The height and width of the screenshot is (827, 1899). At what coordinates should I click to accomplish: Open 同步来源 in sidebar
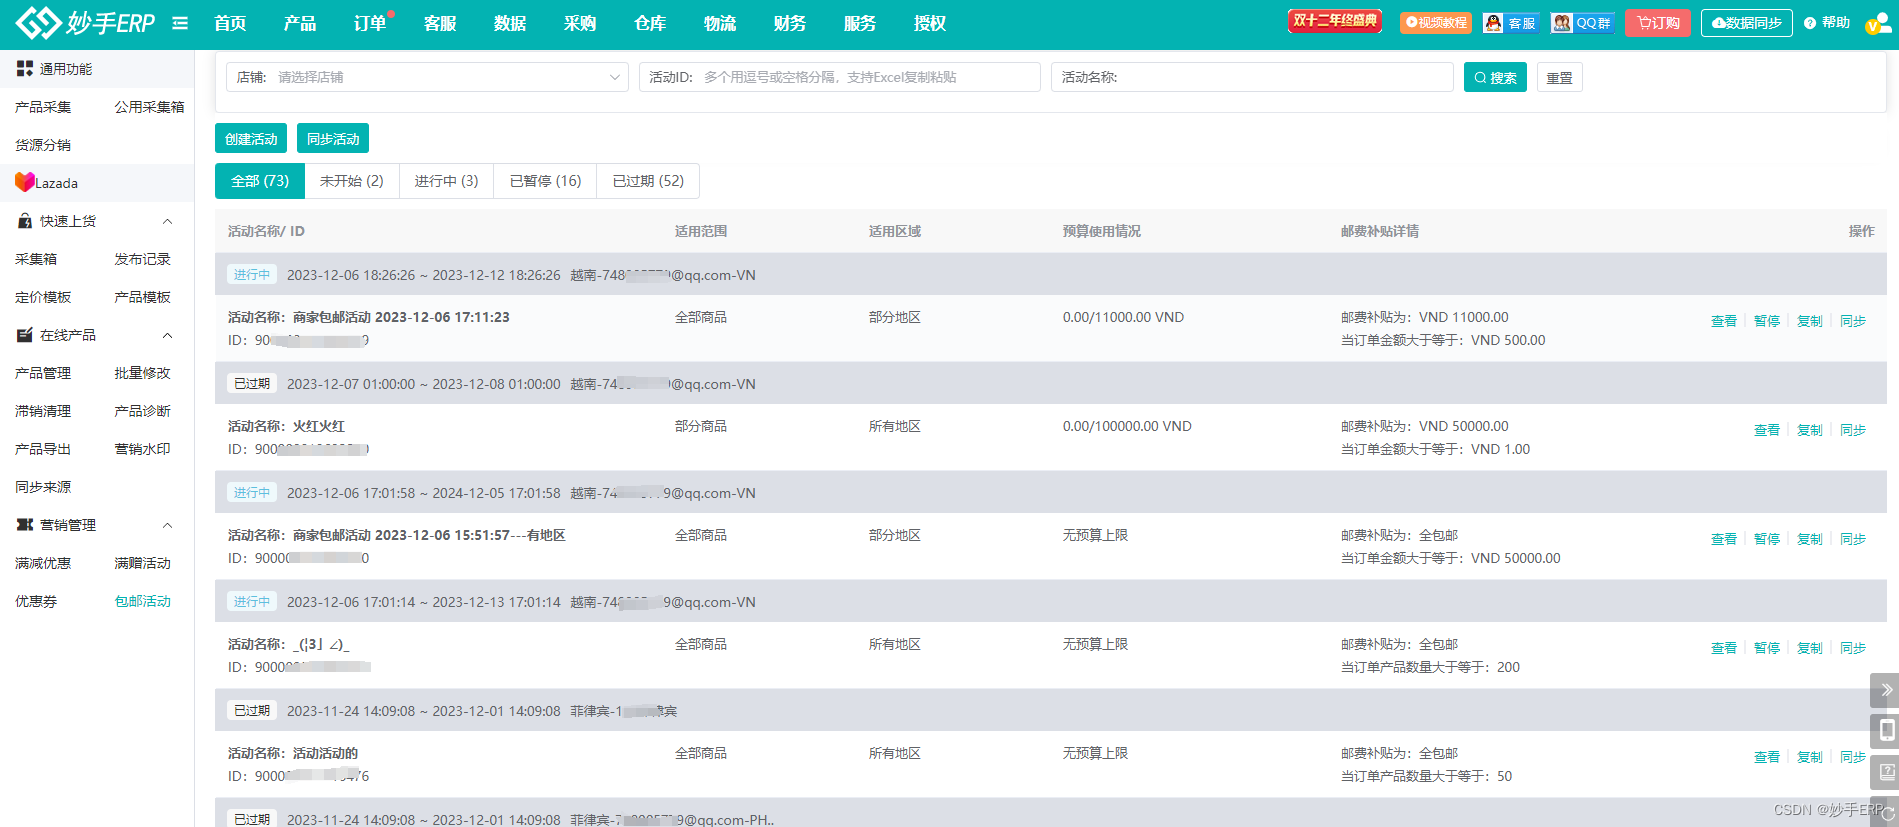[x=43, y=487]
